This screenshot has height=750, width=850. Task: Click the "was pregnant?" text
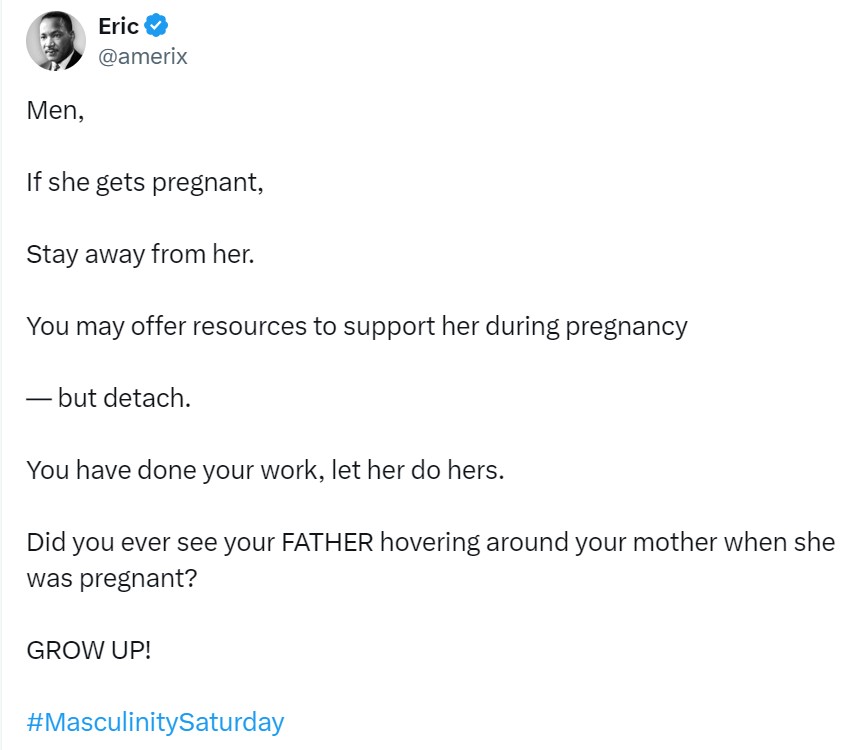point(112,578)
